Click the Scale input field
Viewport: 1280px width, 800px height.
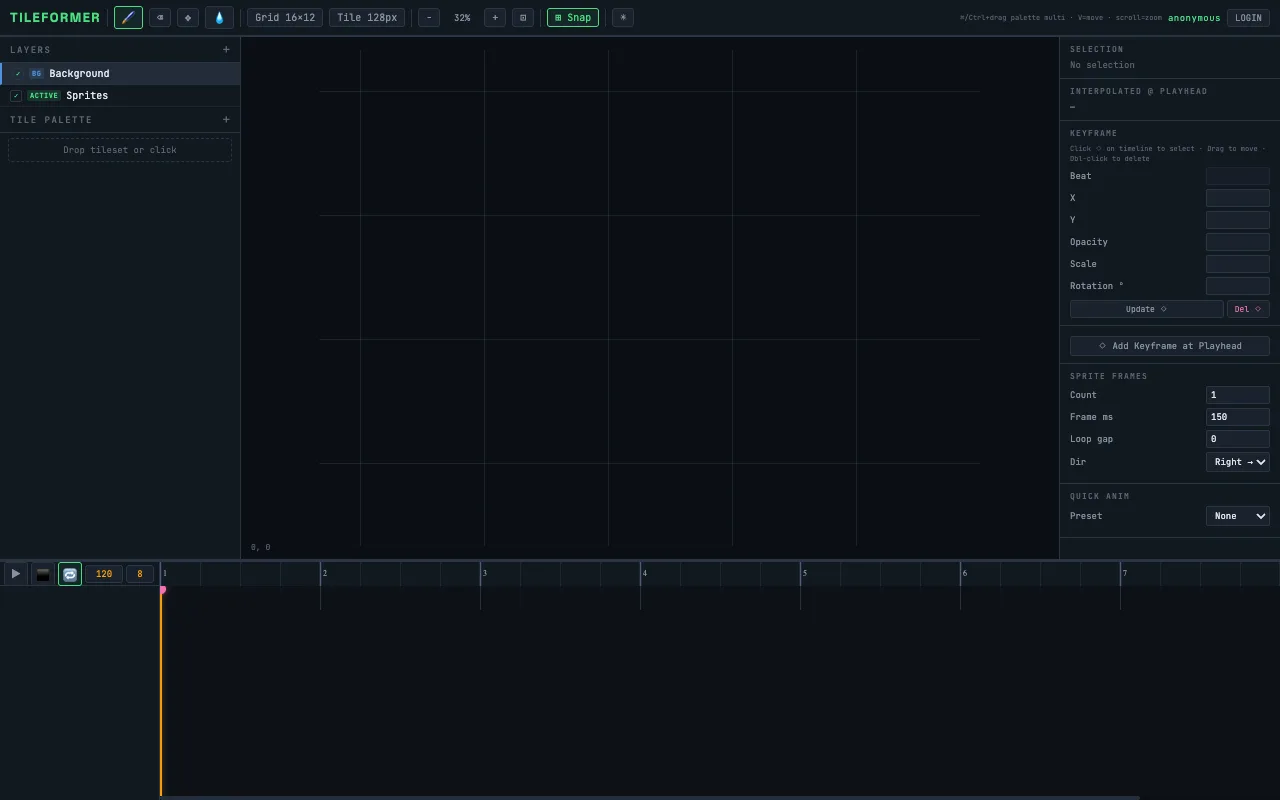click(x=1237, y=264)
